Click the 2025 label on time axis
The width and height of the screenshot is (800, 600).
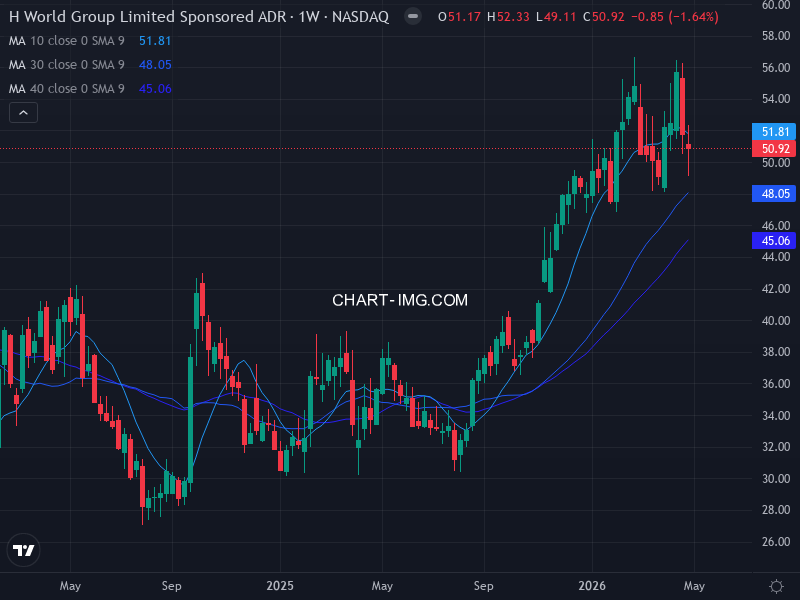(280, 586)
